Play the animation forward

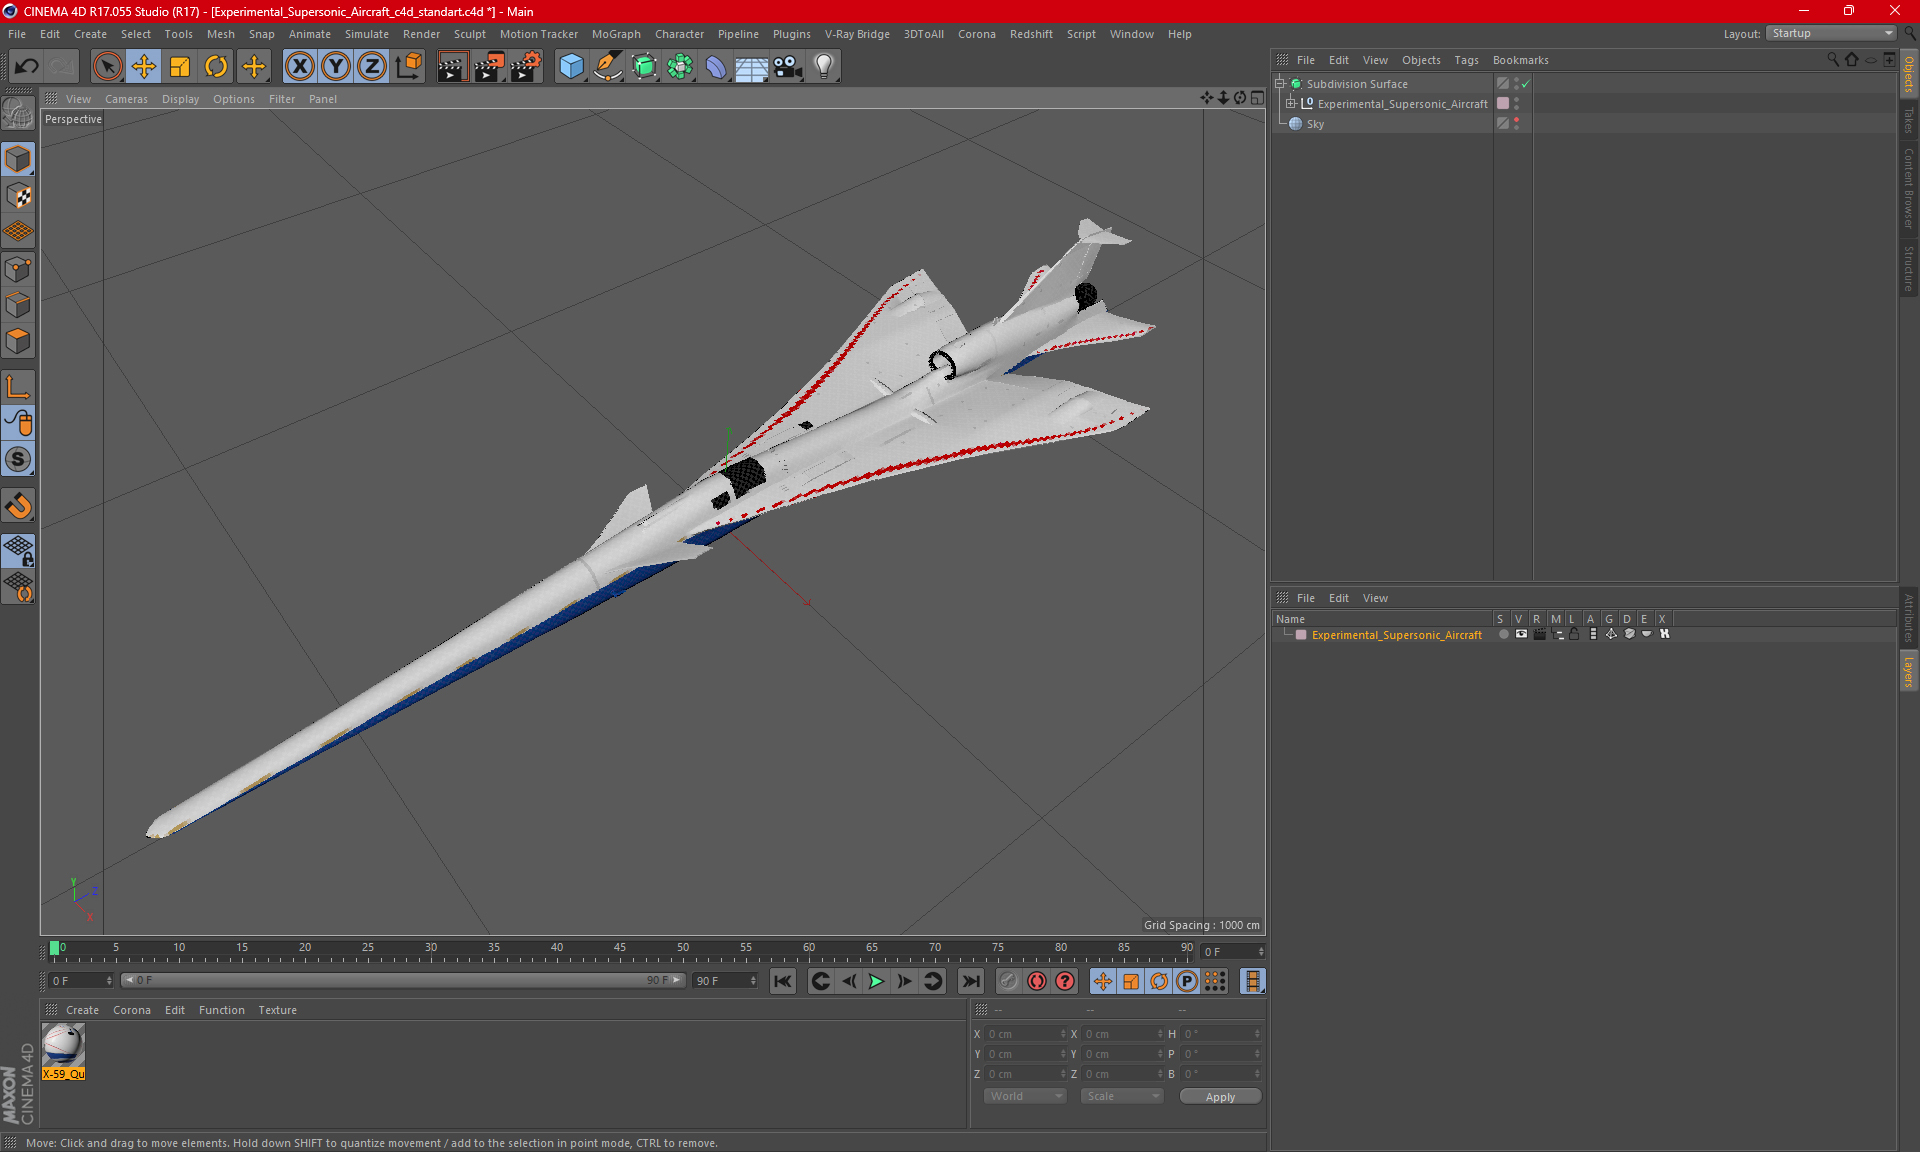tap(876, 982)
